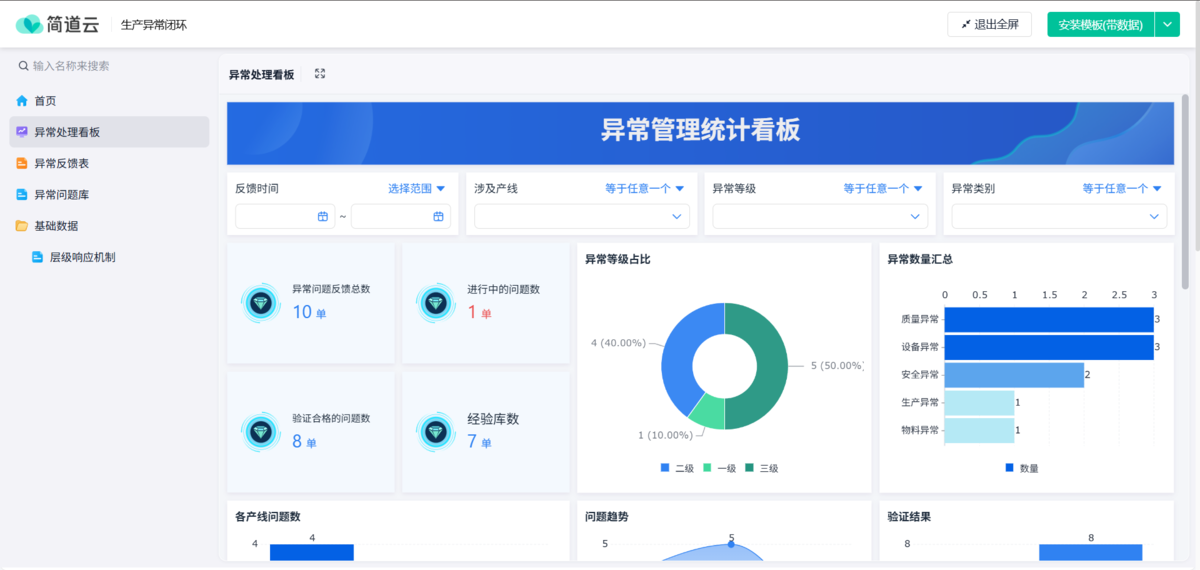The height and width of the screenshot is (570, 1200).
Task: Click the 异常问题库 form icon
Action: pyautogui.click(x=22, y=194)
